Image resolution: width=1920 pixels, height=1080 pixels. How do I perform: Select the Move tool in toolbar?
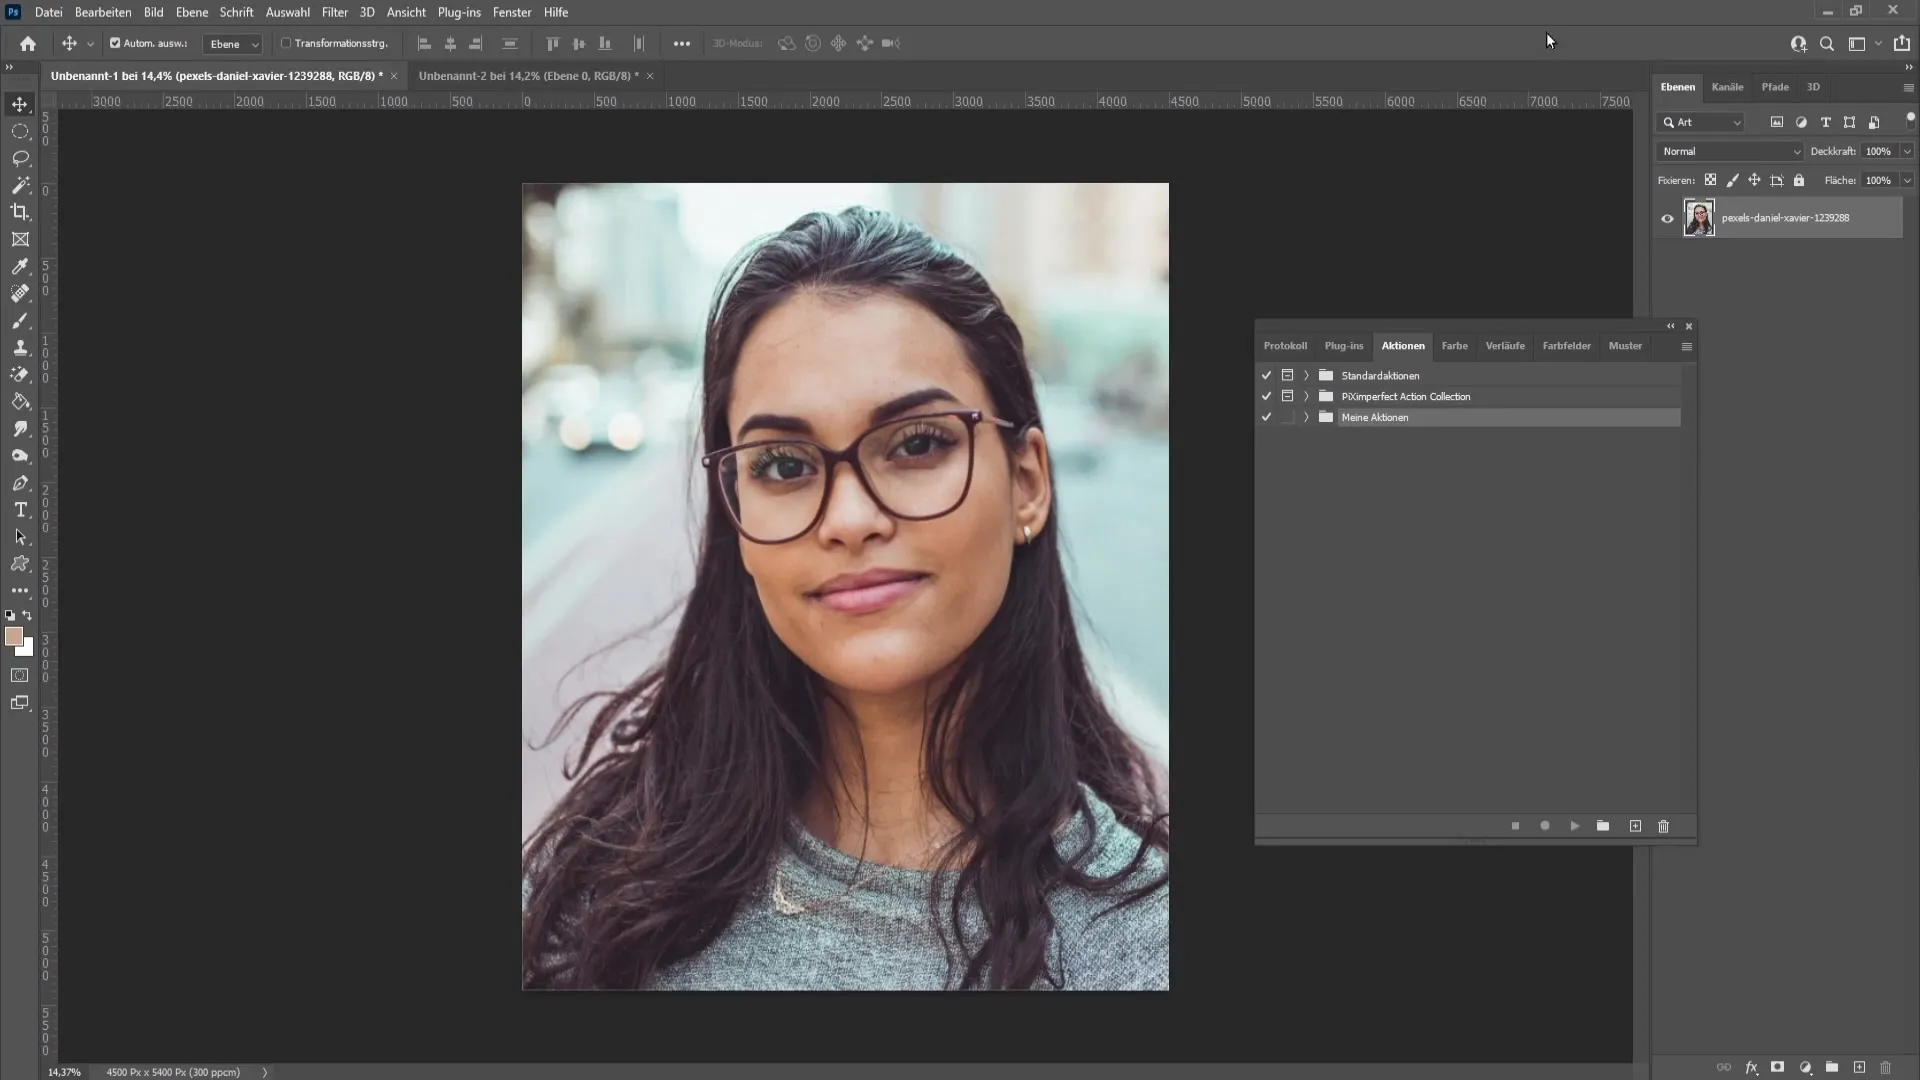click(x=20, y=103)
